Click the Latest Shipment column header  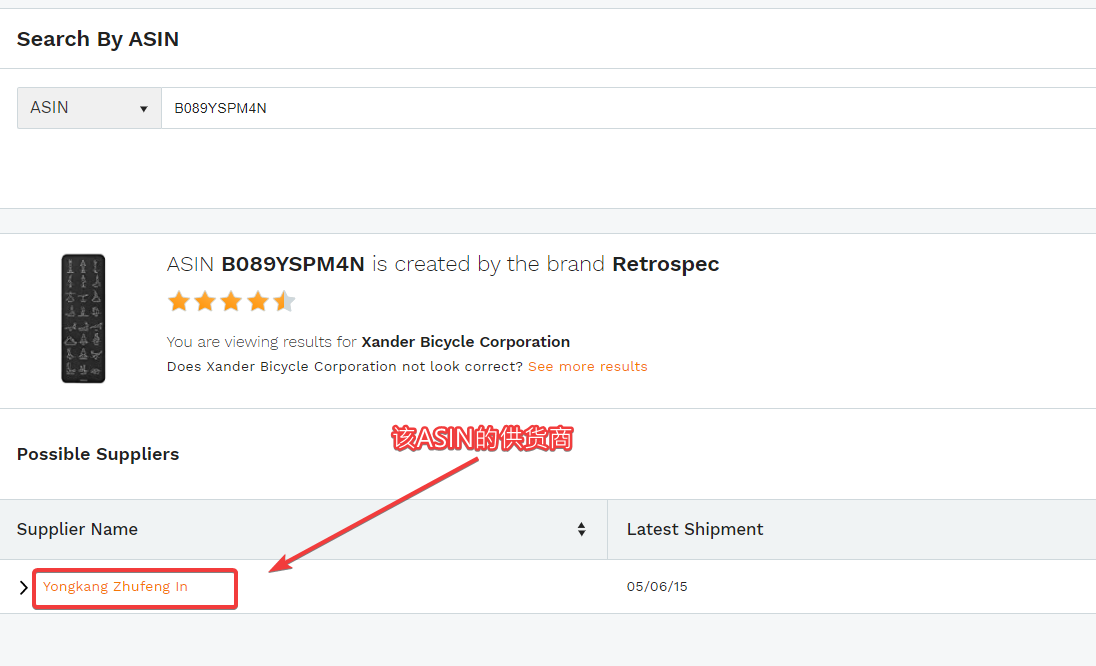[x=695, y=529]
